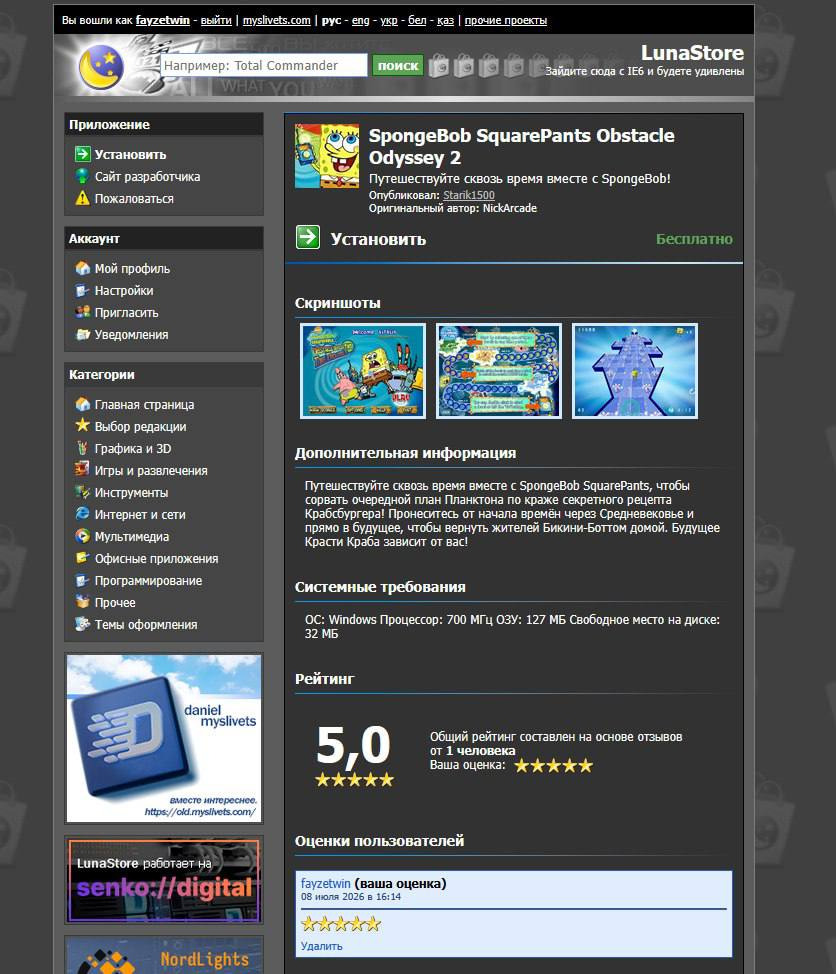Click the star icon next to Выбор редакции
The width and height of the screenshot is (836, 974).
(x=83, y=426)
